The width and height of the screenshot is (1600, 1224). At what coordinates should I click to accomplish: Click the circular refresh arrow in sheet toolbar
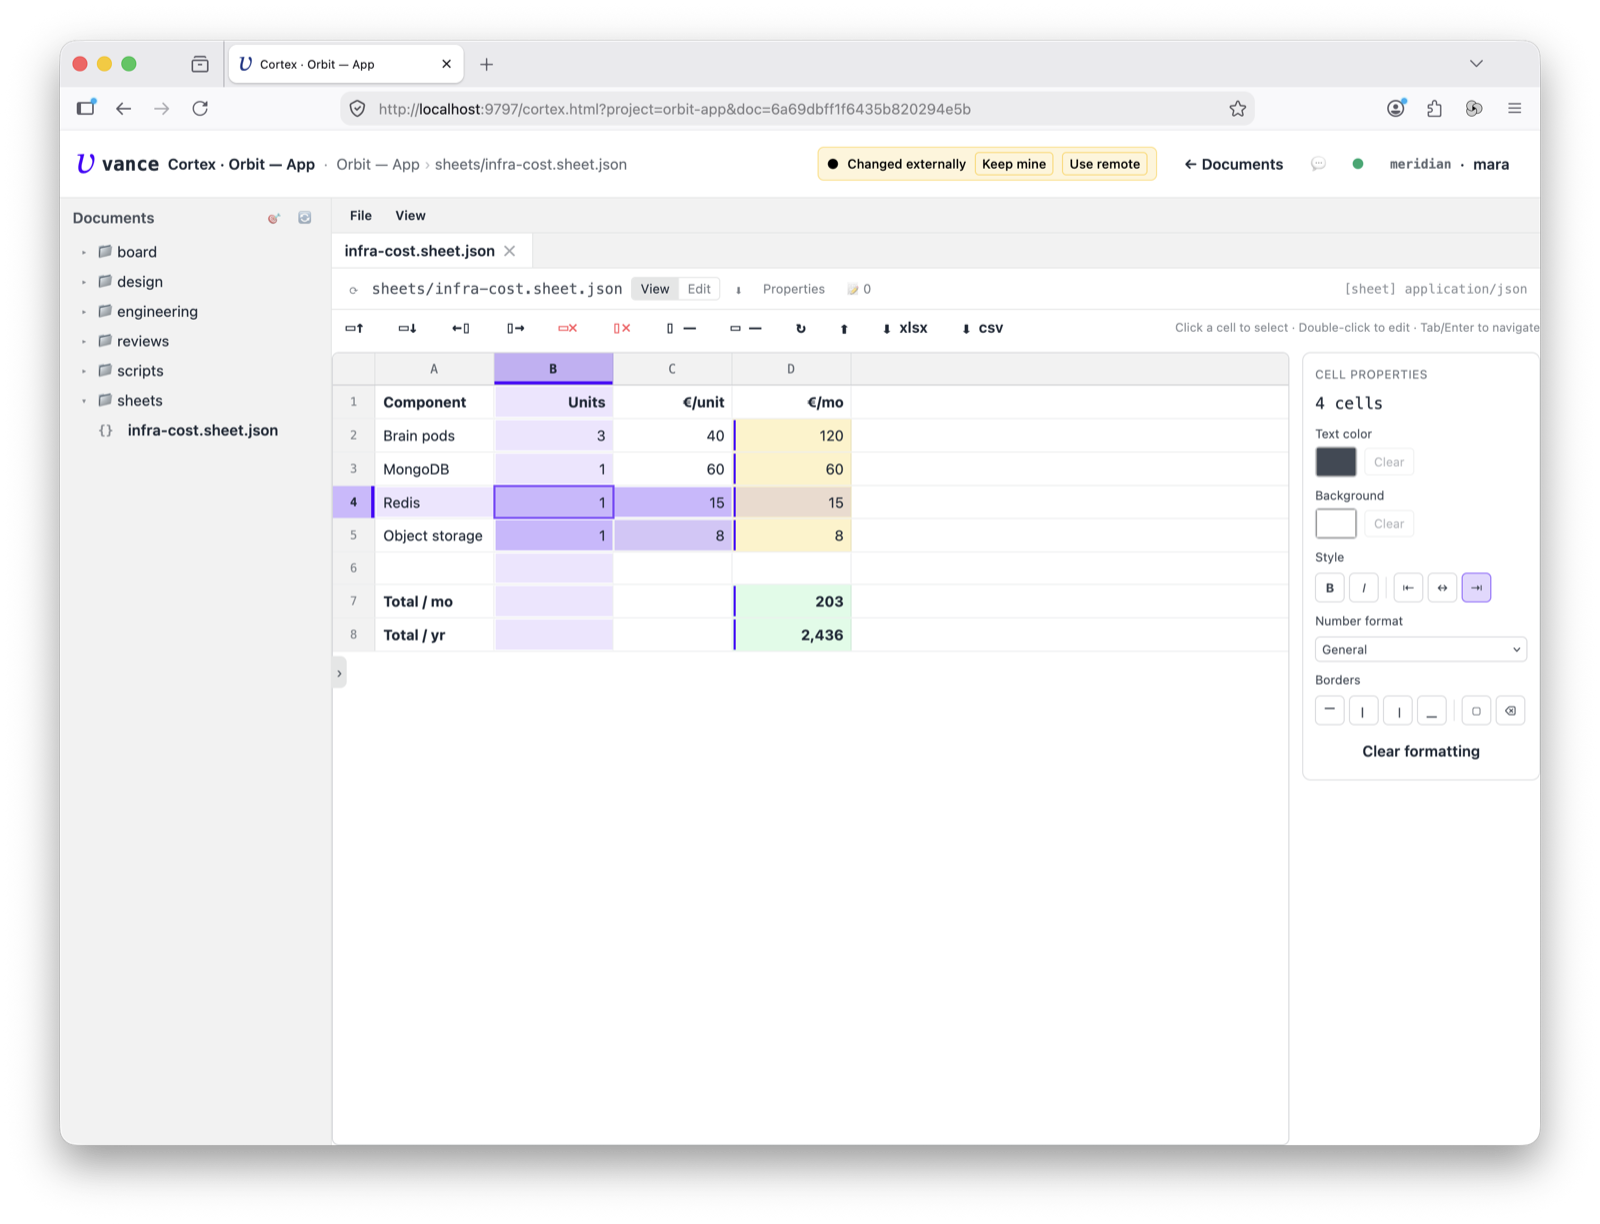coord(801,328)
